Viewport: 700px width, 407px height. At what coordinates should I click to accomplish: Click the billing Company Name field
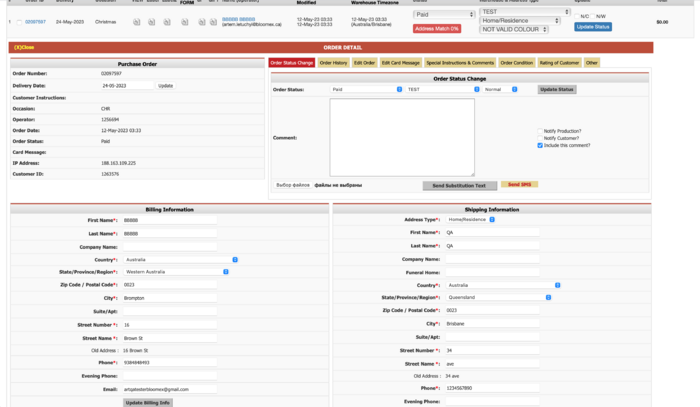(170, 247)
